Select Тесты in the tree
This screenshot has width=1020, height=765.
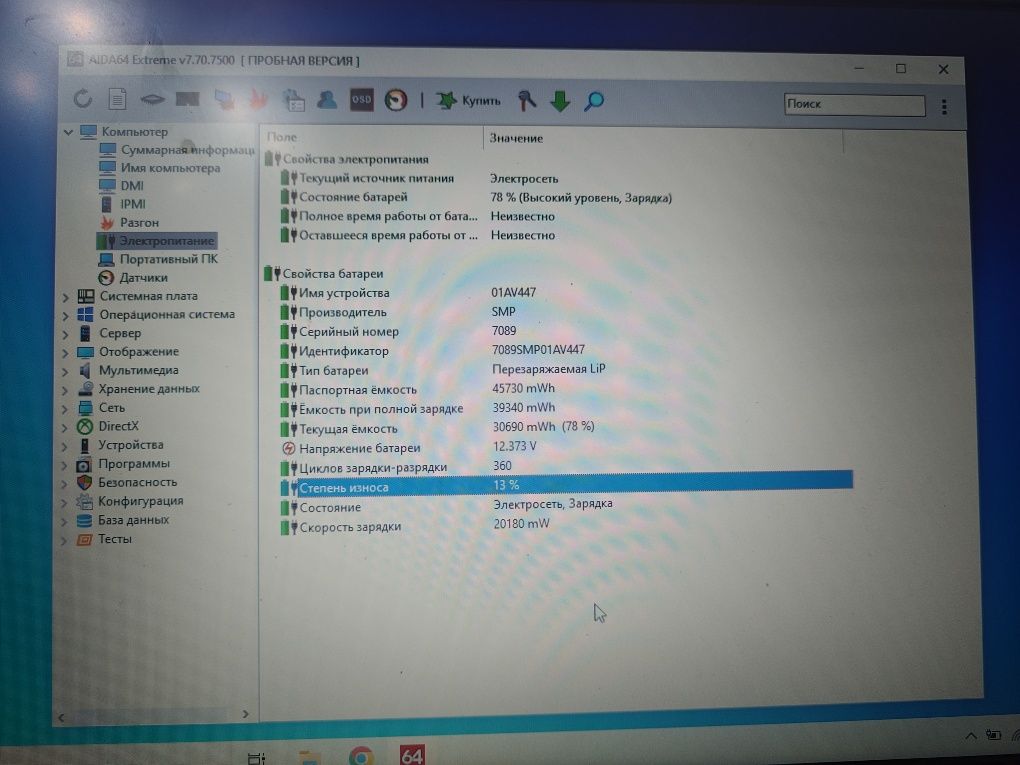[114, 539]
